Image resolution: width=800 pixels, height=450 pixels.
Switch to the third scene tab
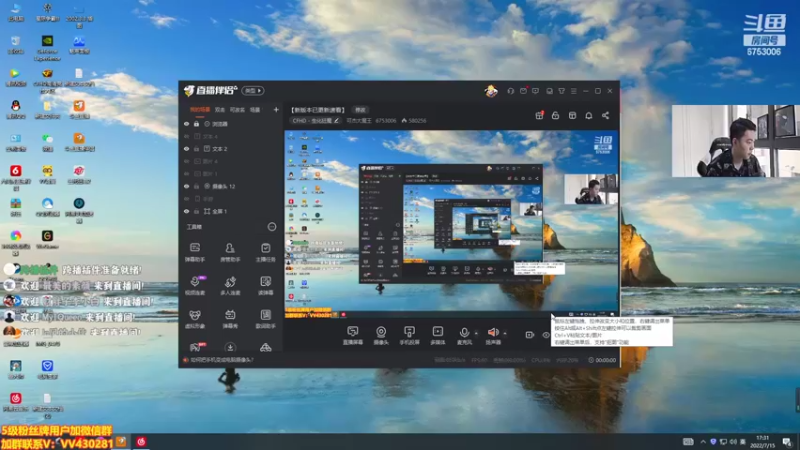237,110
